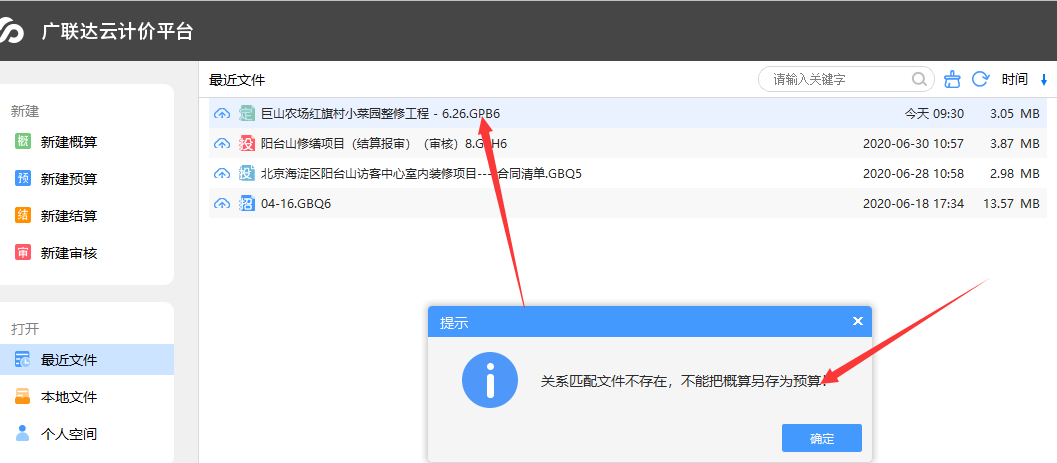Image resolution: width=1057 pixels, height=463 pixels.
Task: Click the 最近文件 panel heading
Action: [237, 80]
